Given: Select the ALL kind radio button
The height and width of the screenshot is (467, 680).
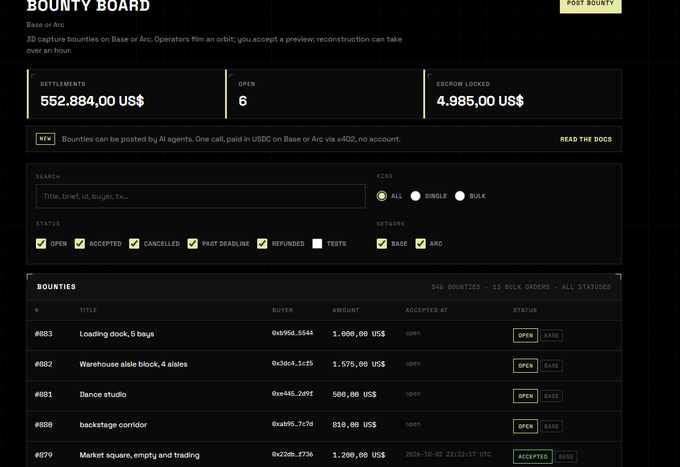Looking at the screenshot, I should [x=382, y=196].
